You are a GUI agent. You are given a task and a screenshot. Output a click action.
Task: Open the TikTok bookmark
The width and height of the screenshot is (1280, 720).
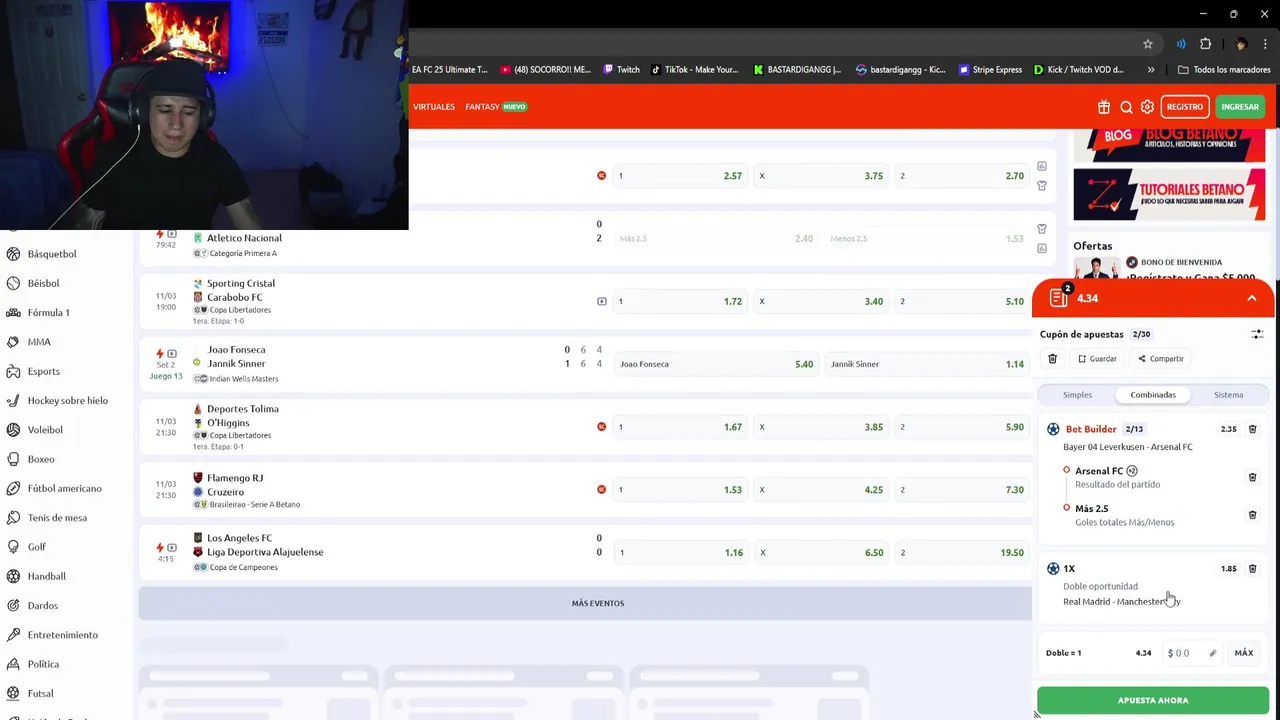coord(694,70)
